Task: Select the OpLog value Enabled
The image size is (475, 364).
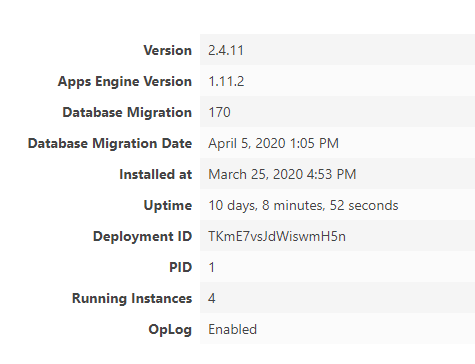Action: coord(233,329)
